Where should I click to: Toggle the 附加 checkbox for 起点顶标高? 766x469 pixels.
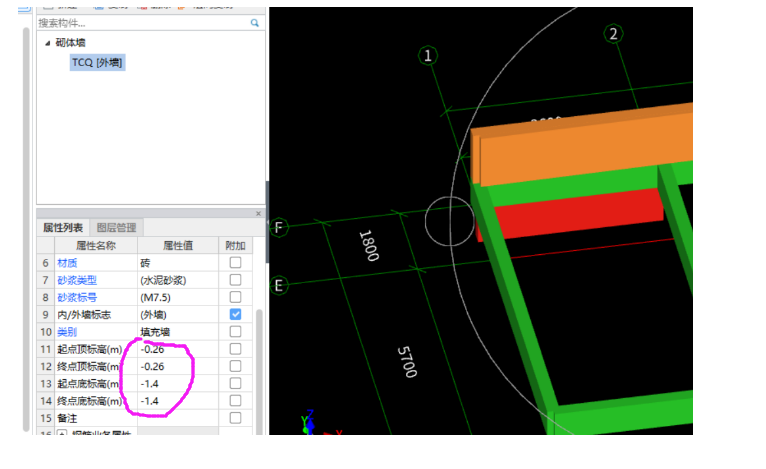pos(235,349)
